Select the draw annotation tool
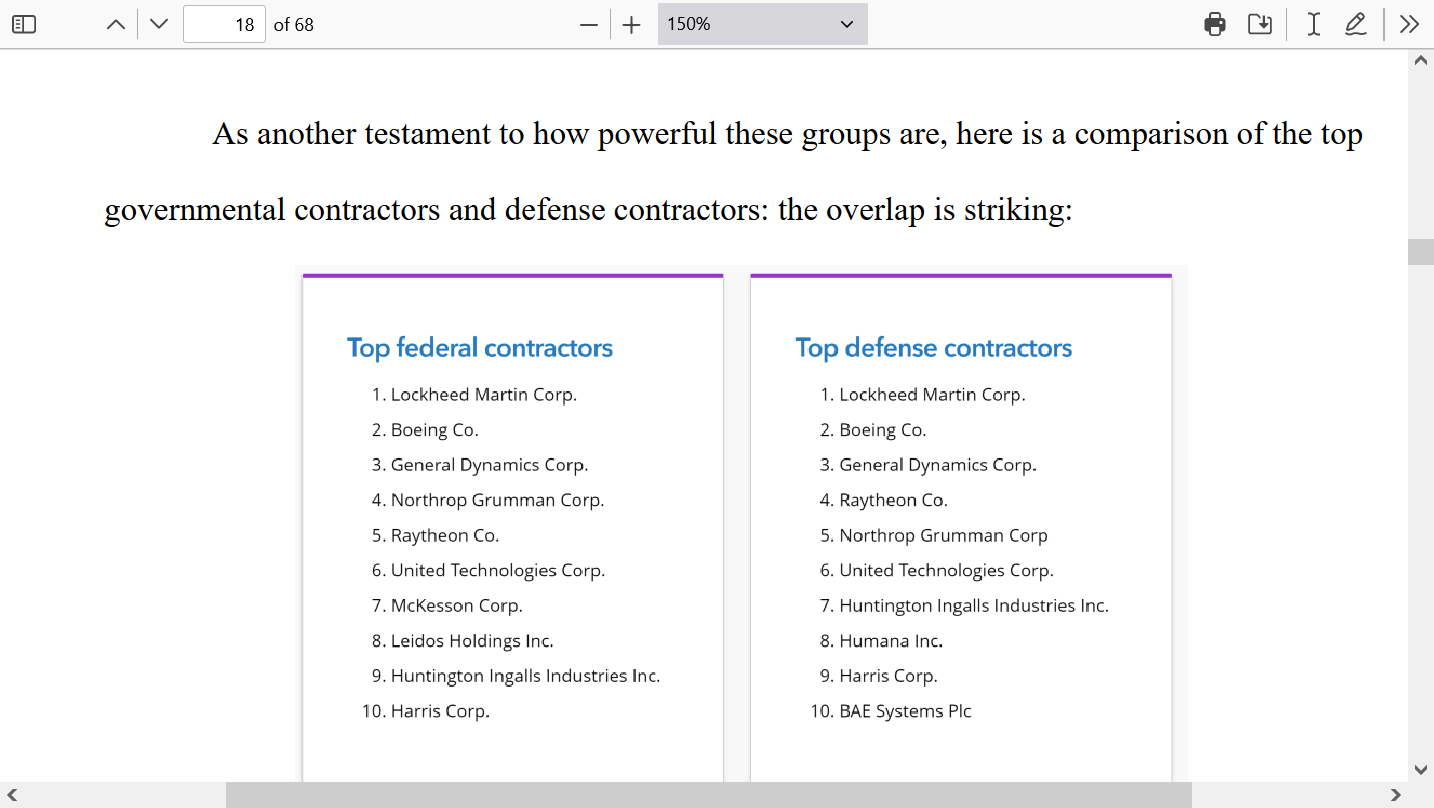This screenshot has height=808, width=1434. [x=1356, y=24]
